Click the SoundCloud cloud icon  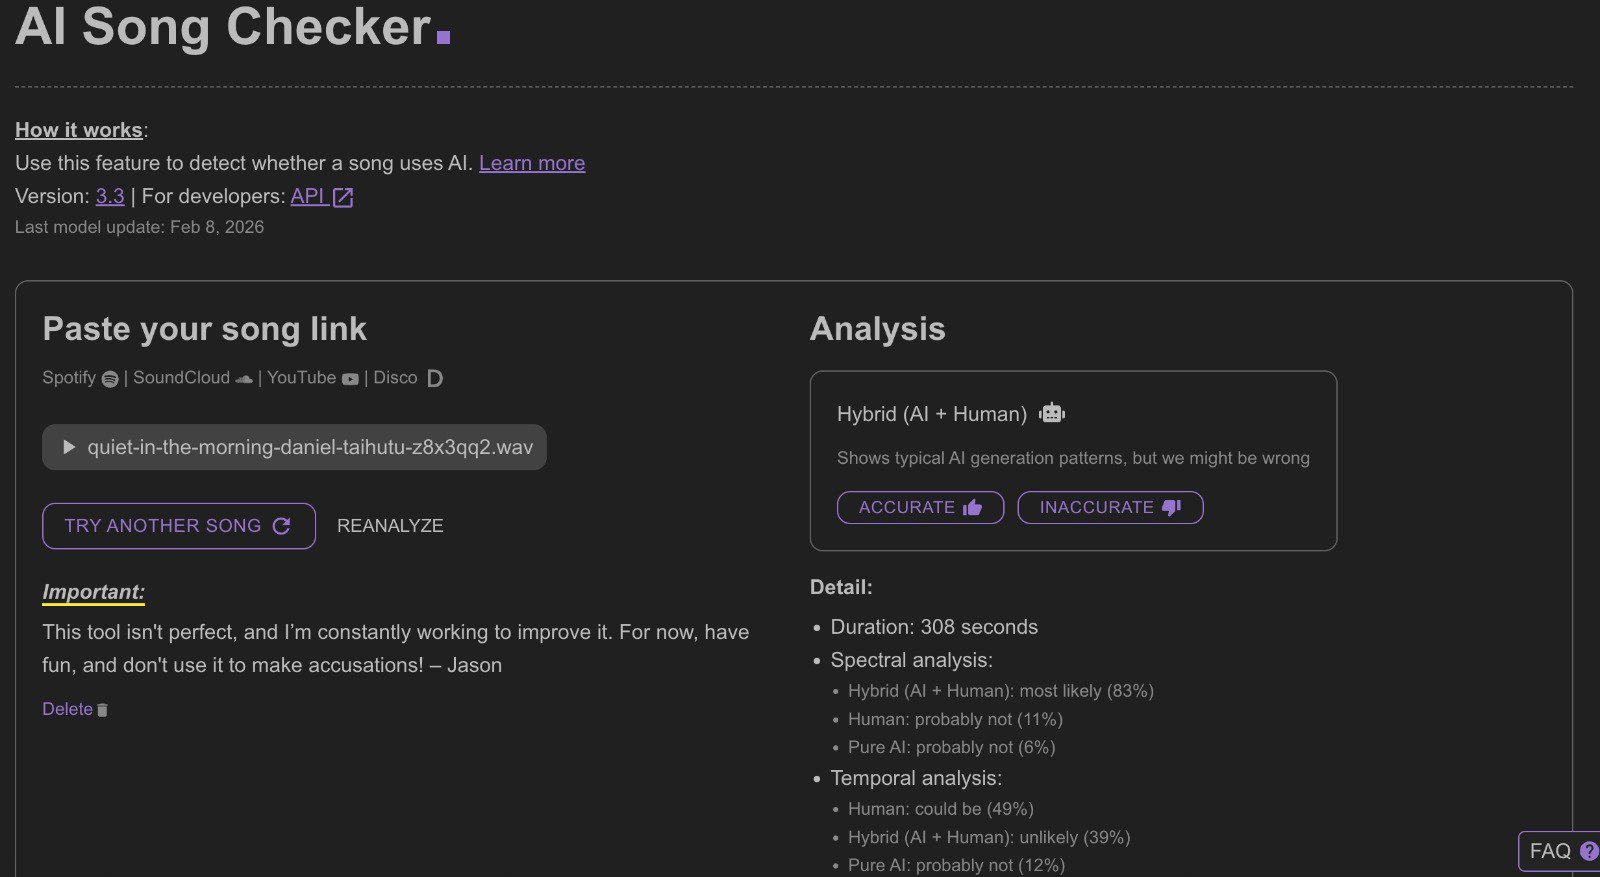[244, 379]
